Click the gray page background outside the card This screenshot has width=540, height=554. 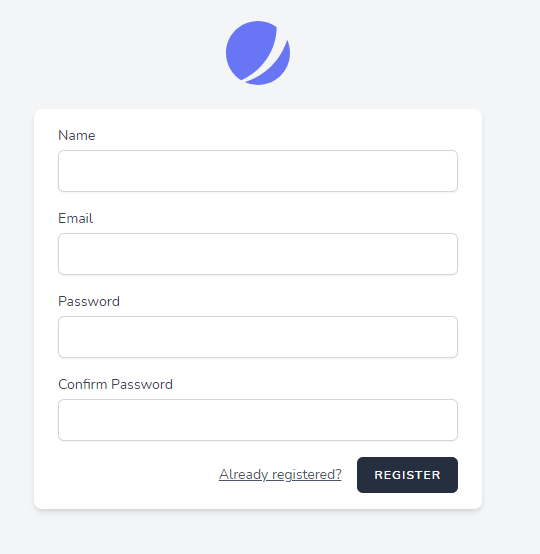(509, 283)
